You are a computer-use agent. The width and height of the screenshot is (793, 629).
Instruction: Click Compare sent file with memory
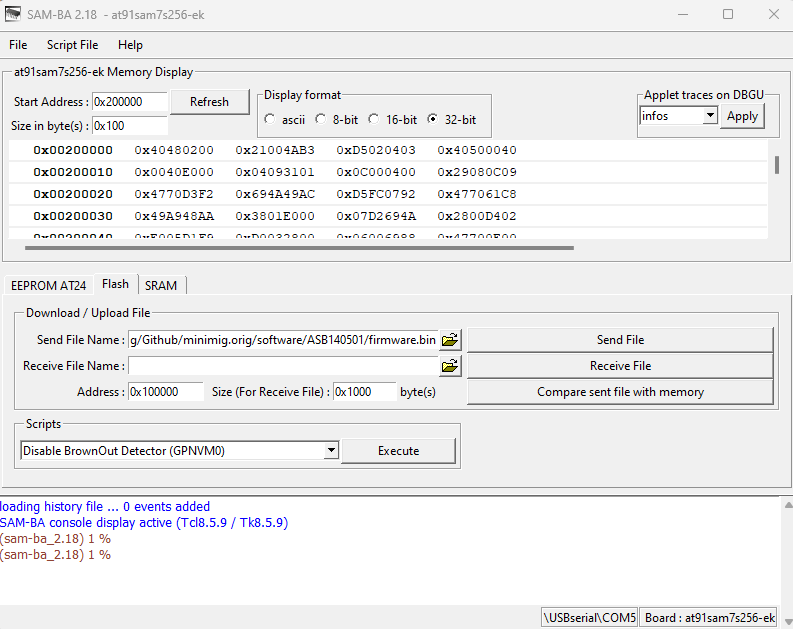pos(620,392)
